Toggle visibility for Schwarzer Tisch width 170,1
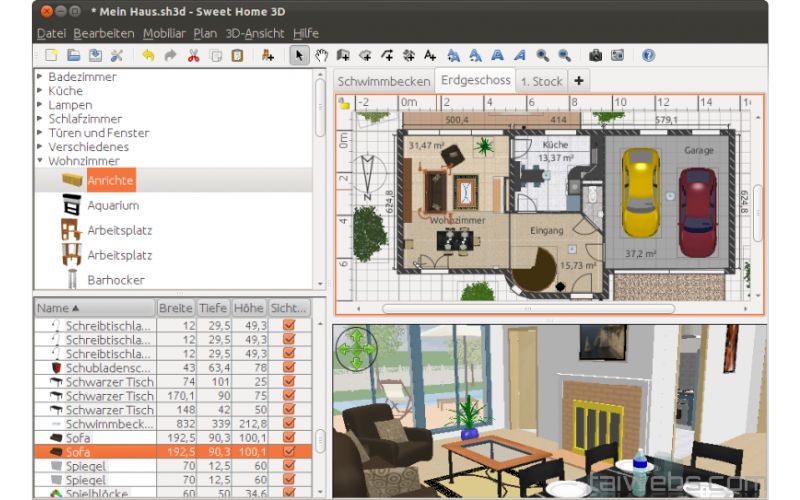This screenshot has height=500, width=800. tap(289, 395)
